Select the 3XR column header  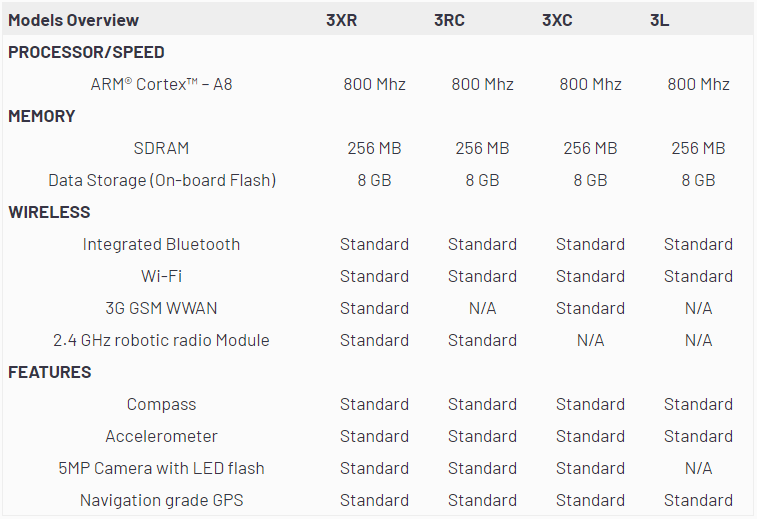pyautogui.click(x=341, y=20)
